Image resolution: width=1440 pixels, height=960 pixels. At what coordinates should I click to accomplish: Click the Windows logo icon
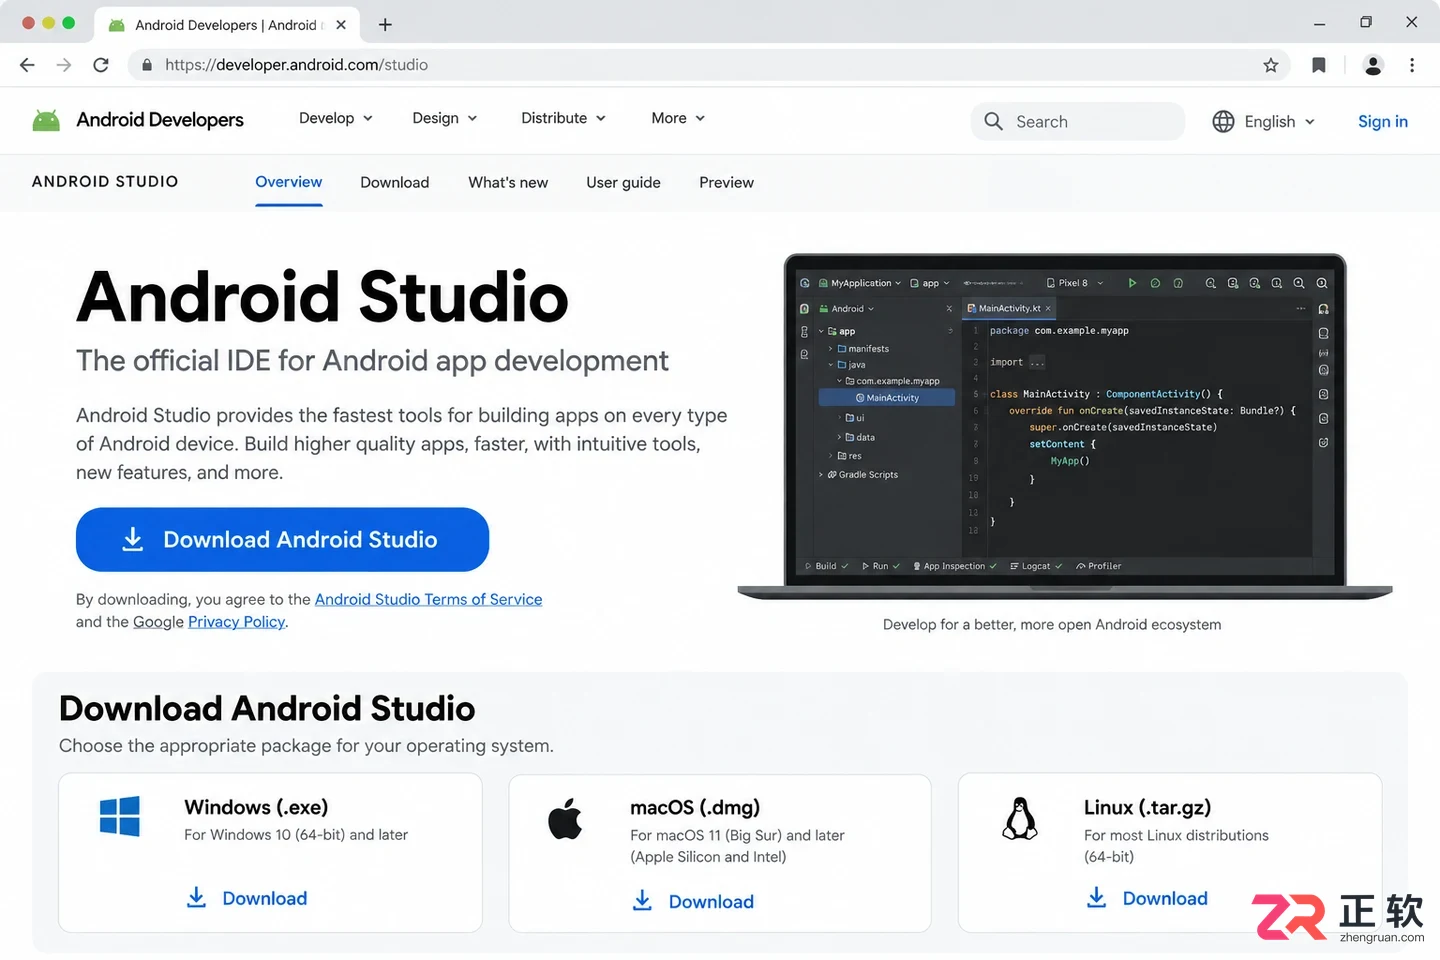(120, 816)
